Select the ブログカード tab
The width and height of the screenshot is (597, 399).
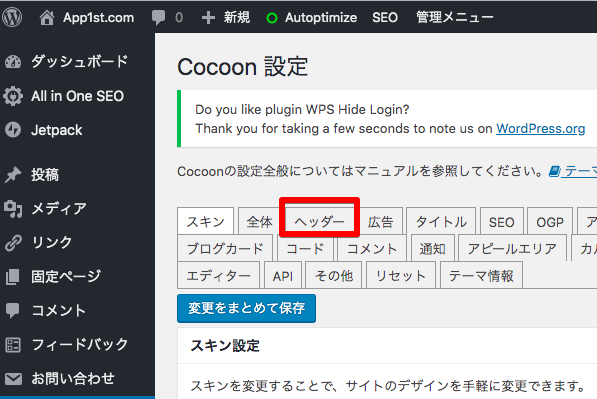coord(225,249)
